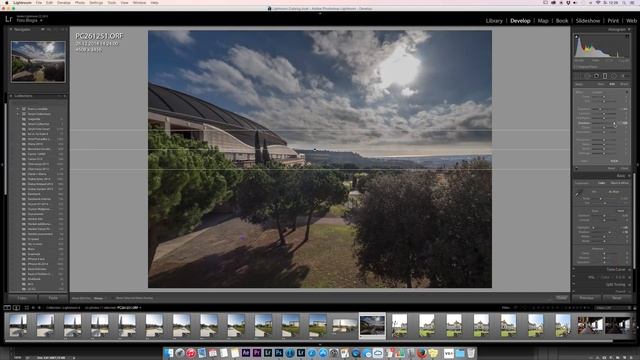Click Auto tone button in the Basic panel

[x=620, y=211]
